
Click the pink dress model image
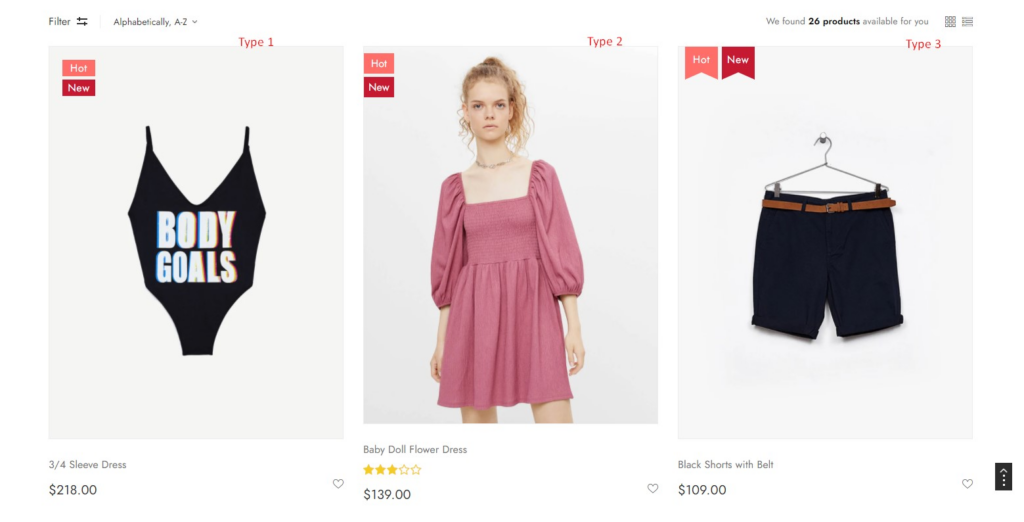click(x=511, y=235)
